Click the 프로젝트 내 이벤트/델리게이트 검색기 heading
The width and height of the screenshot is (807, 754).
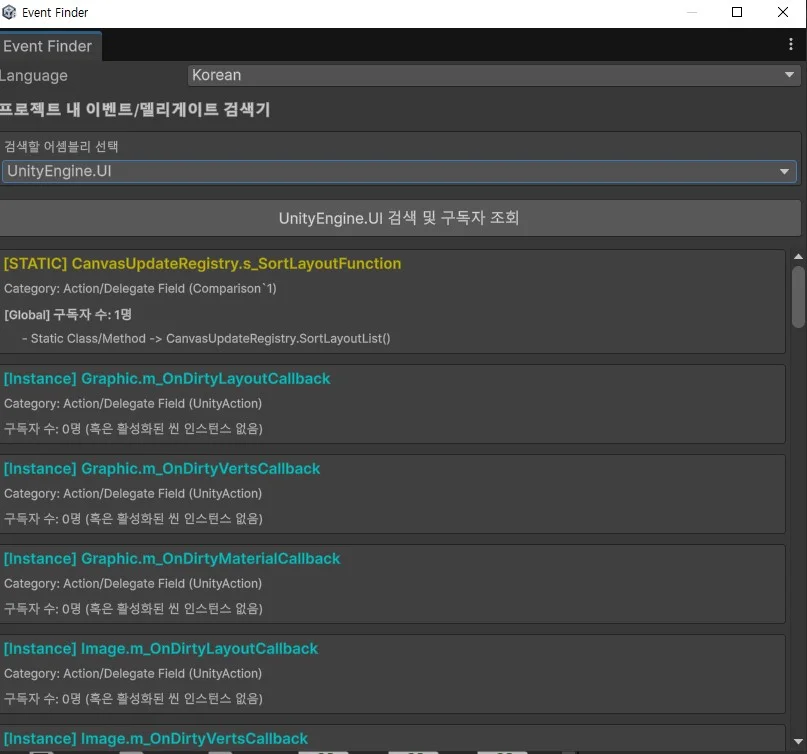135,110
